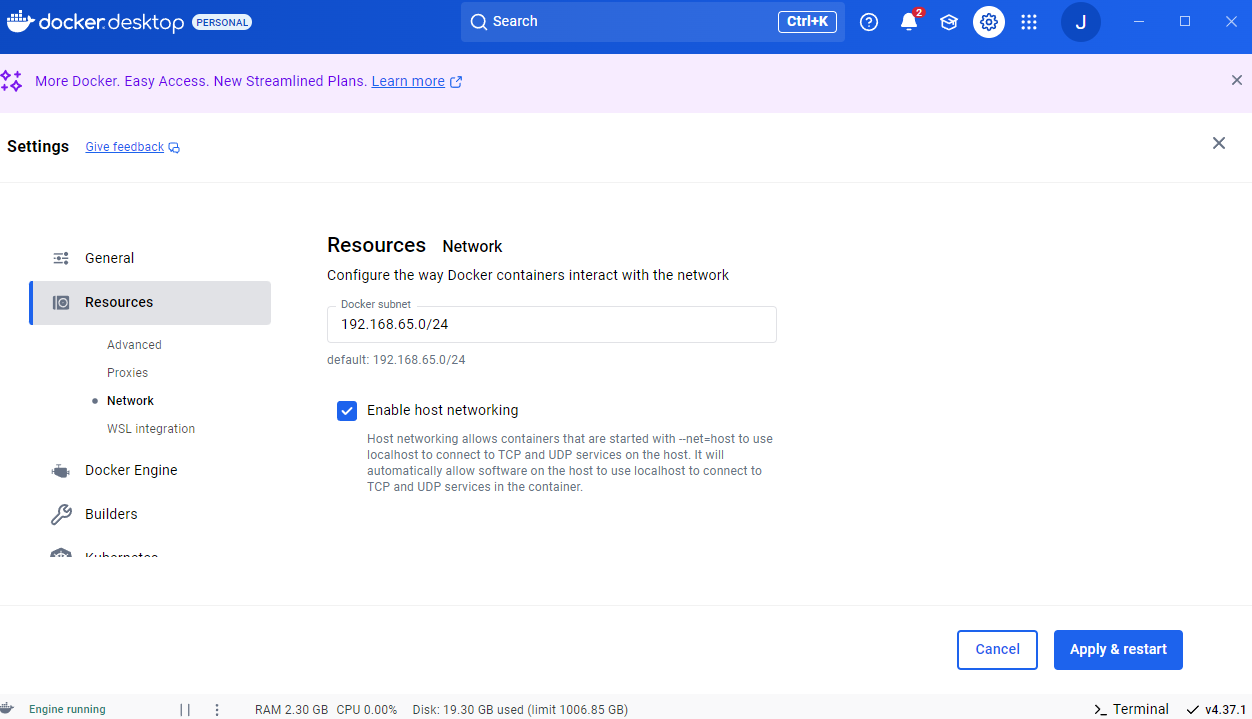Click the search magnifier icon
Screen dimensions: 1252x719
click(479, 22)
